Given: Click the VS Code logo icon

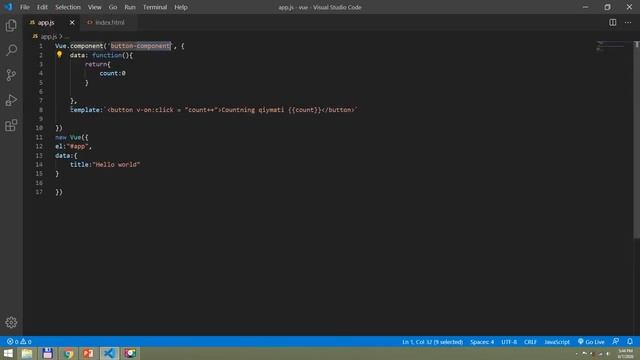Looking at the screenshot, I should [x=8, y=7].
